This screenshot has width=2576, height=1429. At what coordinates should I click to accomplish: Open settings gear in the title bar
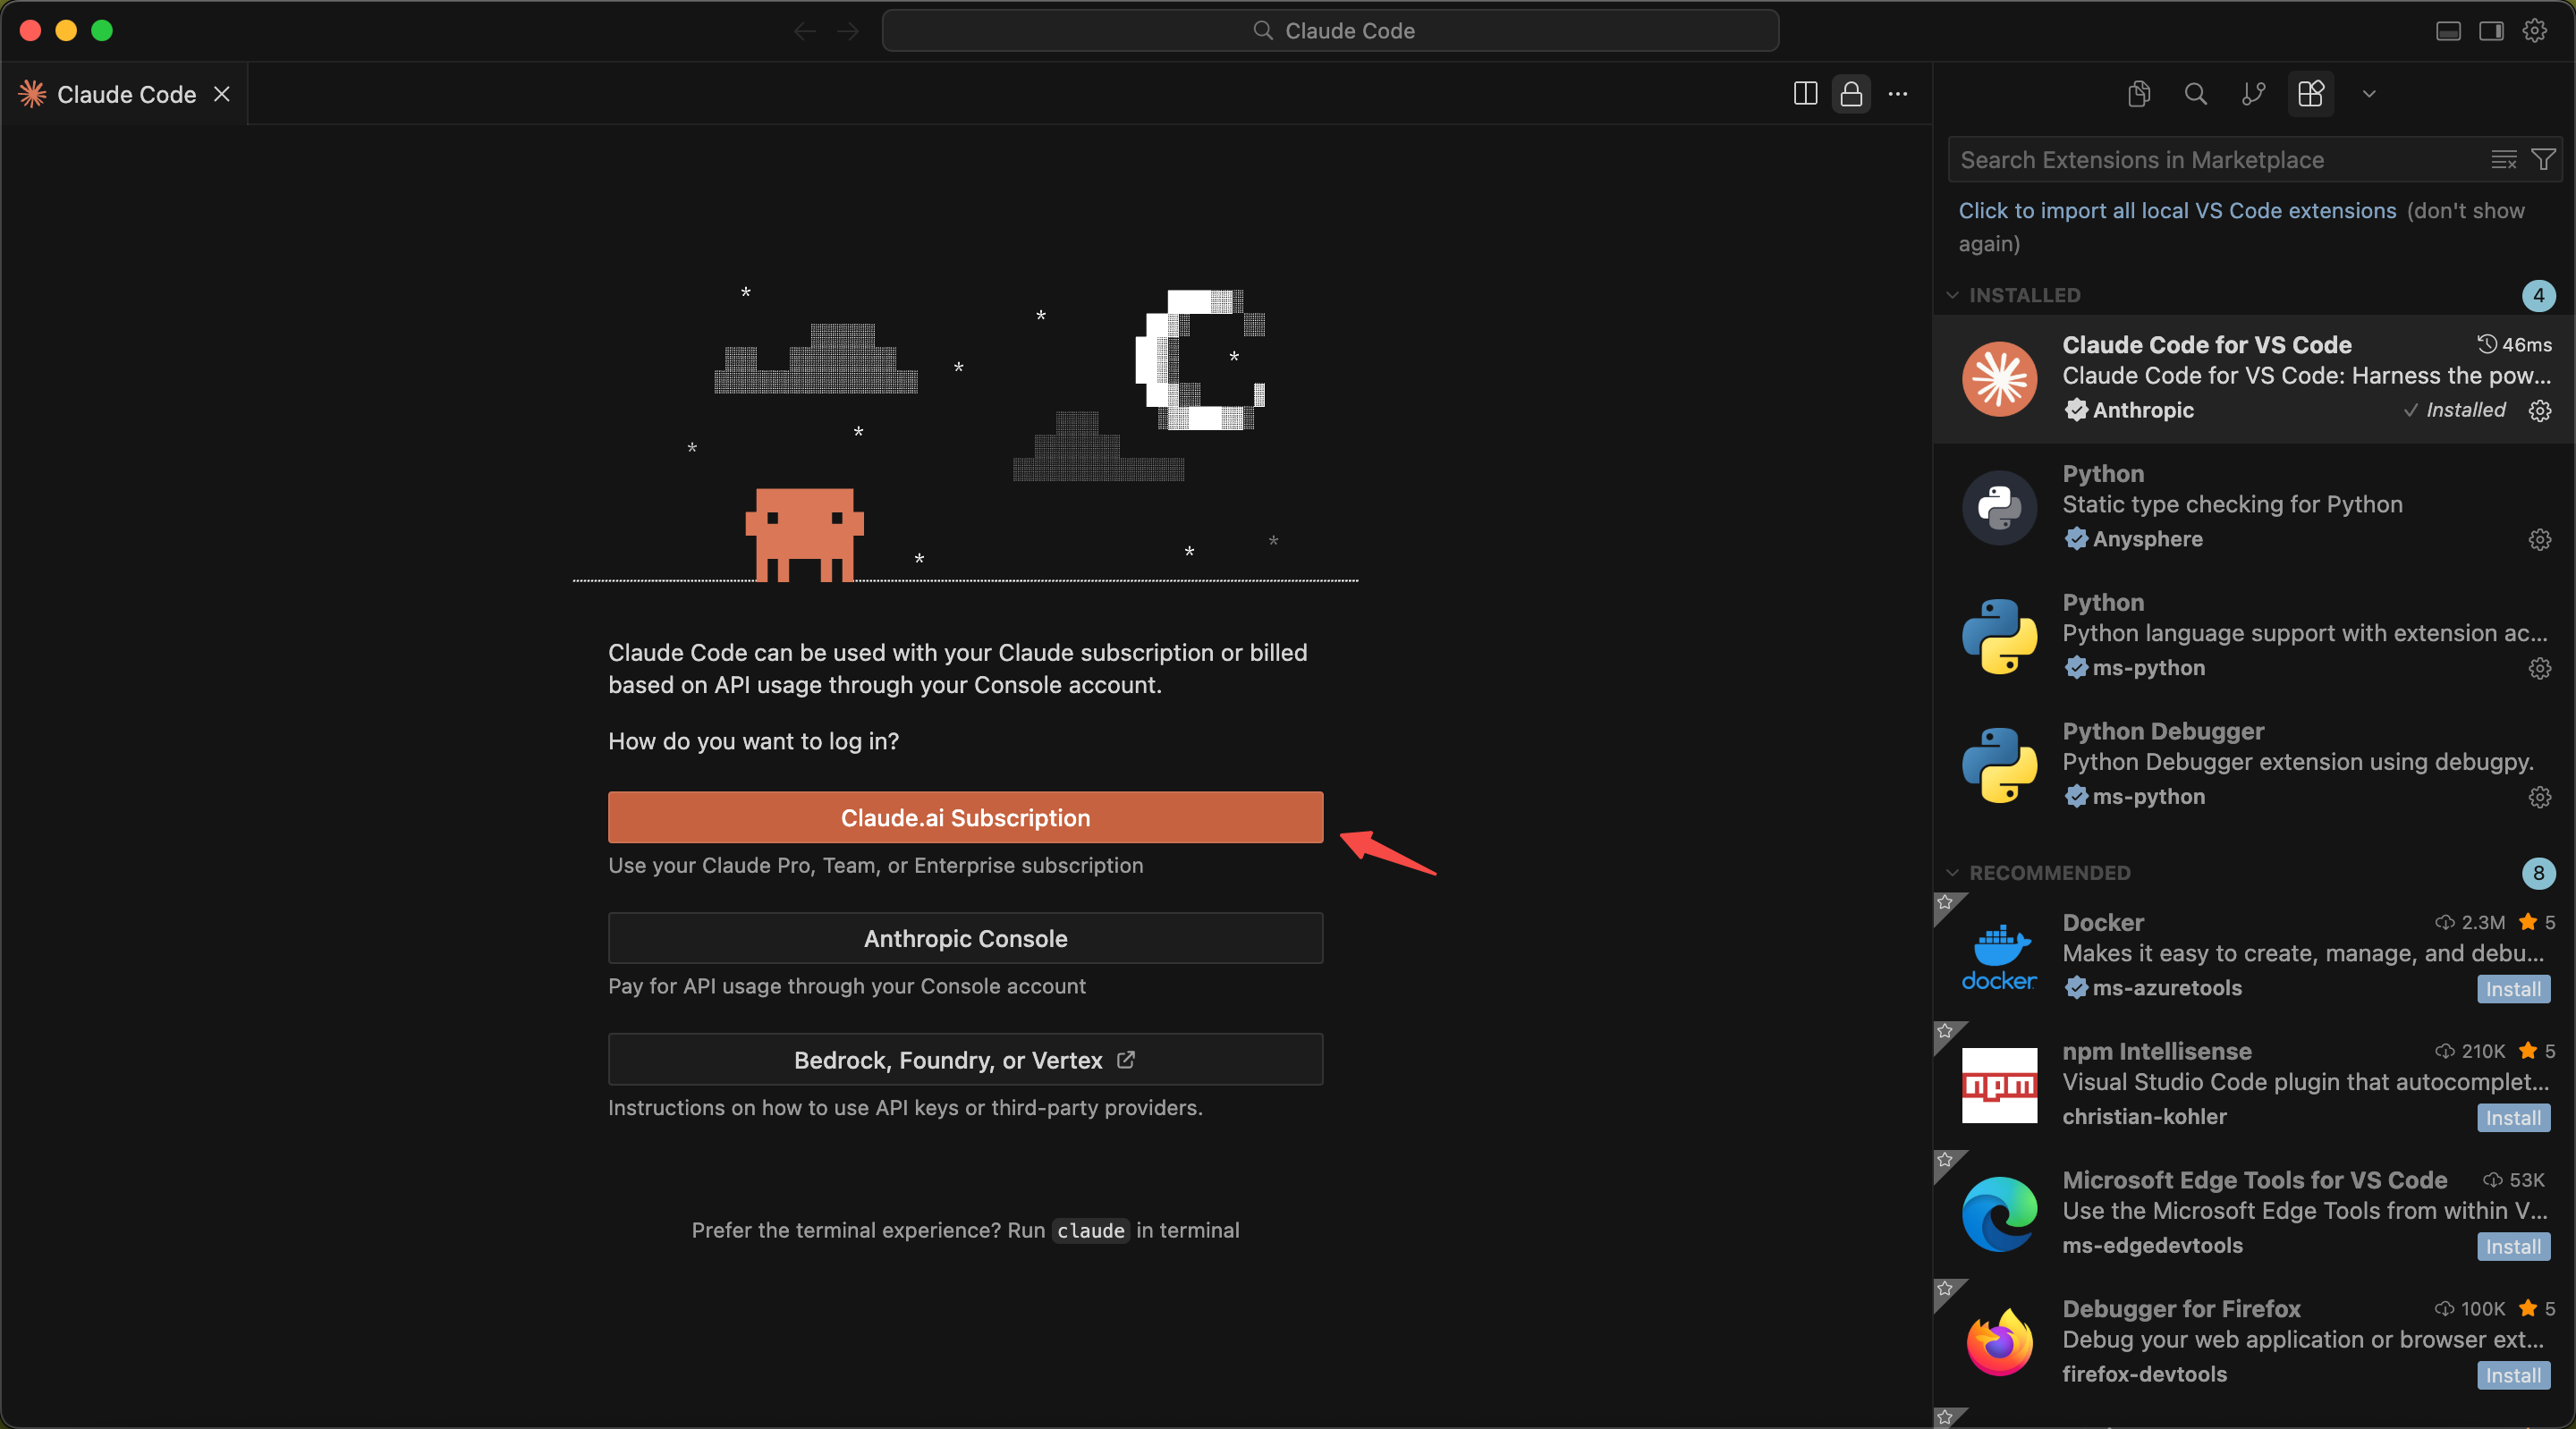(x=2534, y=31)
